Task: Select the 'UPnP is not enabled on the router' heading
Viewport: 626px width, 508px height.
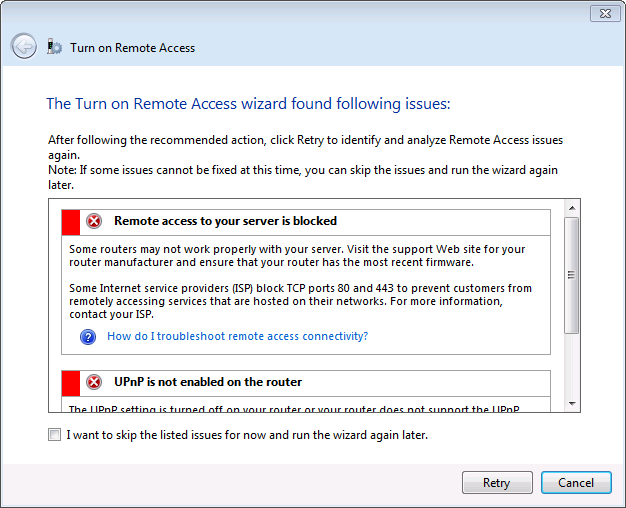Action: click(208, 382)
